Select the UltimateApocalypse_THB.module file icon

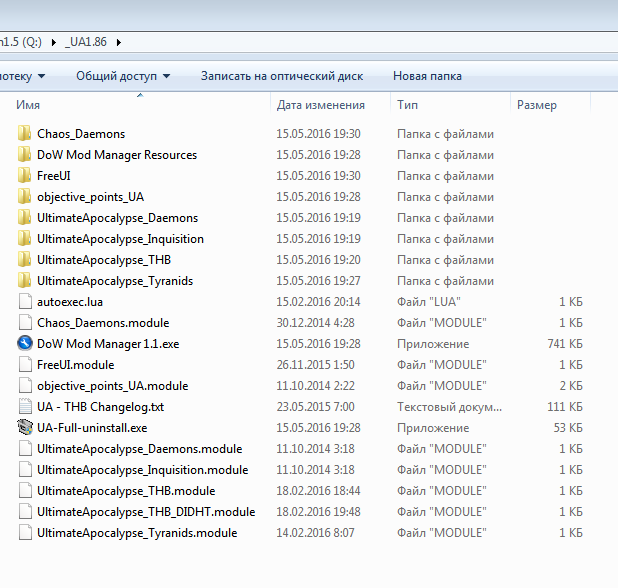pos(25,490)
